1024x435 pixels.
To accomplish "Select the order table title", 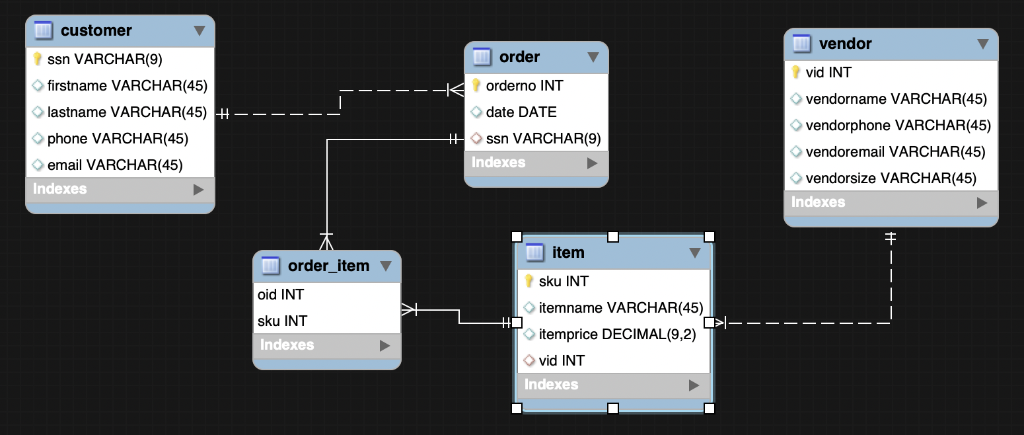I will coord(519,57).
